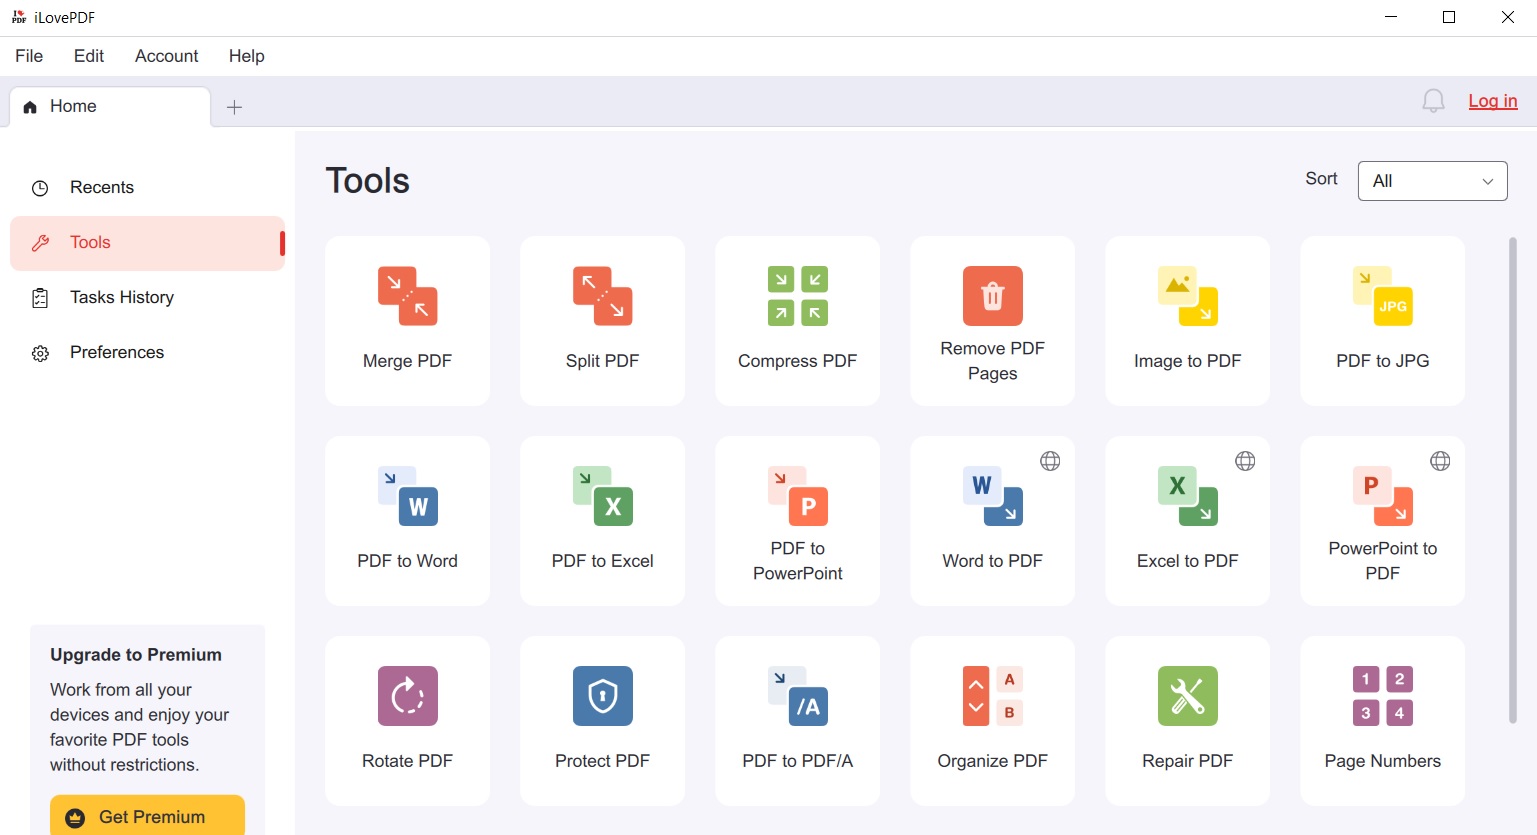Image resolution: width=1537 pixels, height=835 pixels.
Task: Click the tools list vertical scrollbar
Action: coord(1513,480)
